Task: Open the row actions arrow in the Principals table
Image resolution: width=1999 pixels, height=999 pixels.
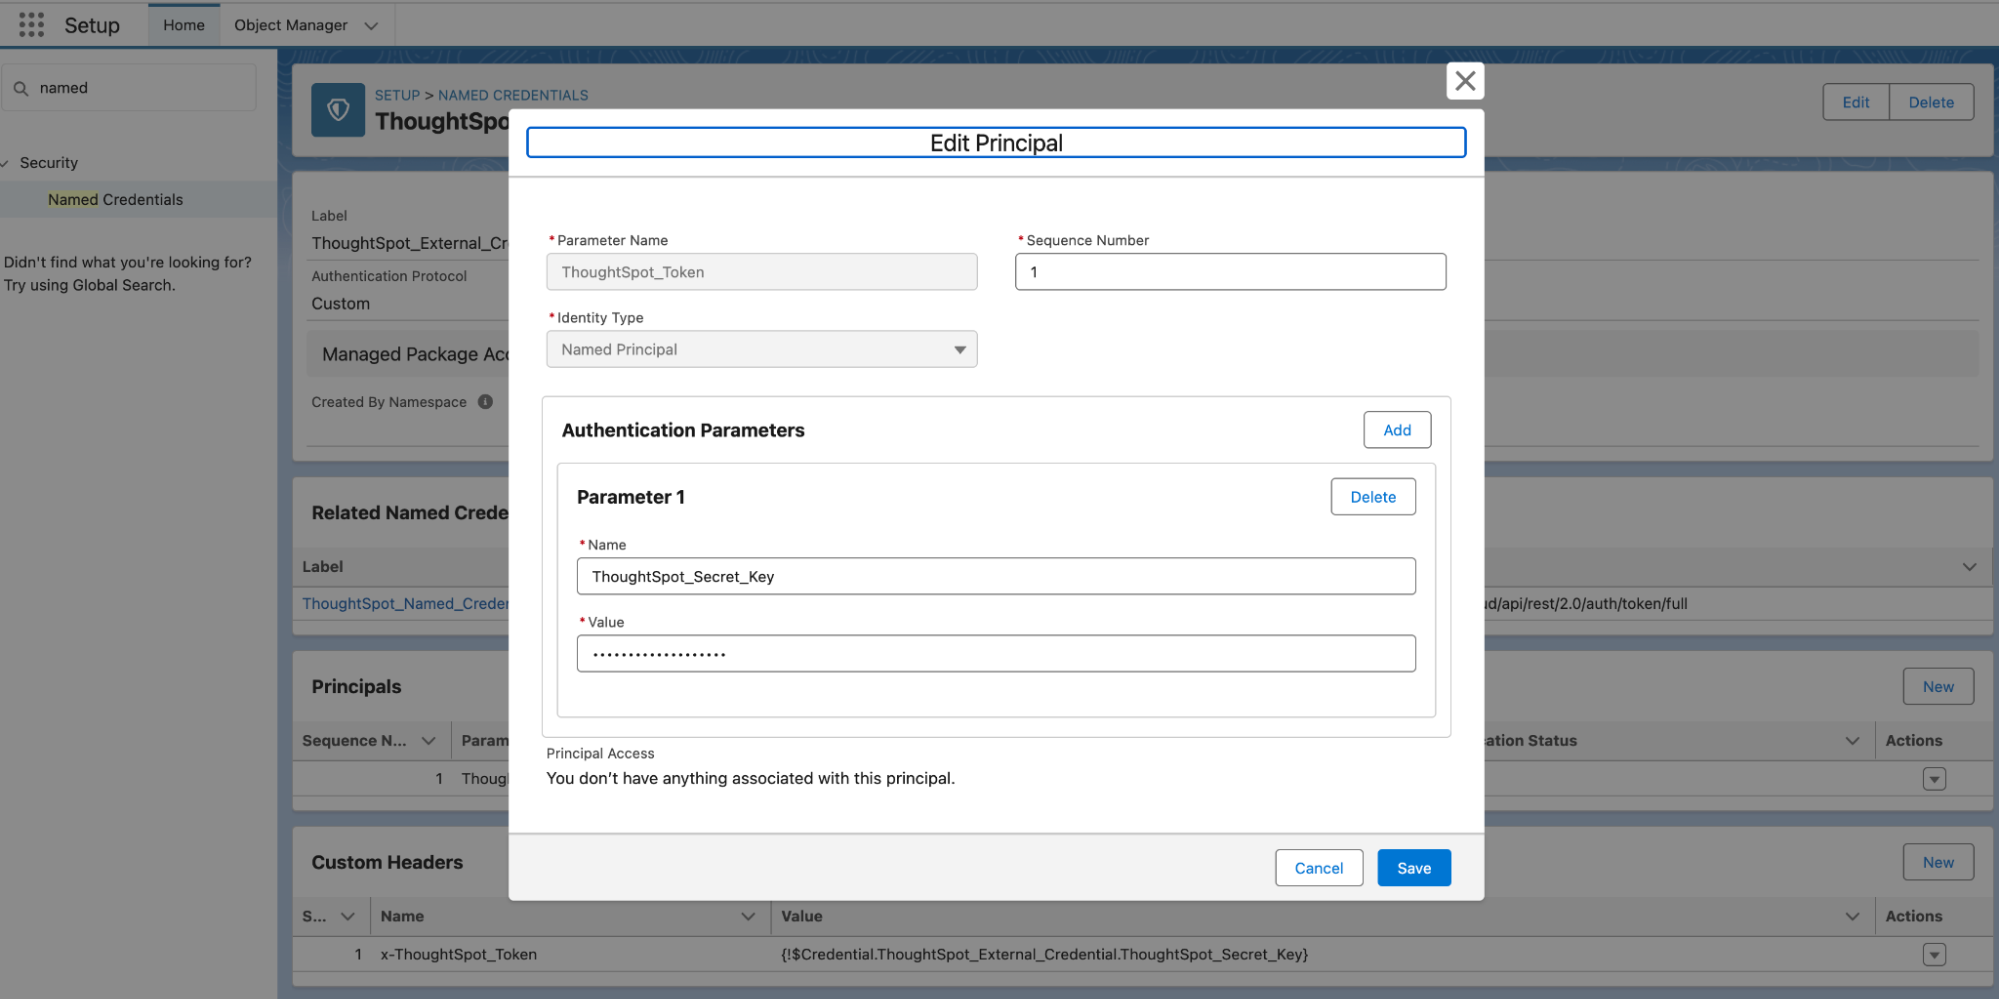Action: pyautogui.click(x=1933, y=778)
